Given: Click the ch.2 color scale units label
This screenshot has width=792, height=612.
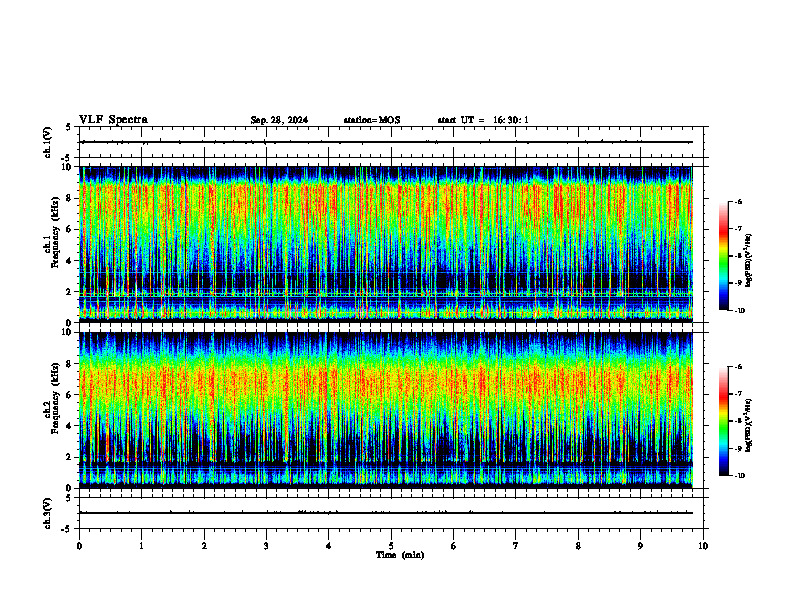Looking at the screenshot, I should 749,426.
